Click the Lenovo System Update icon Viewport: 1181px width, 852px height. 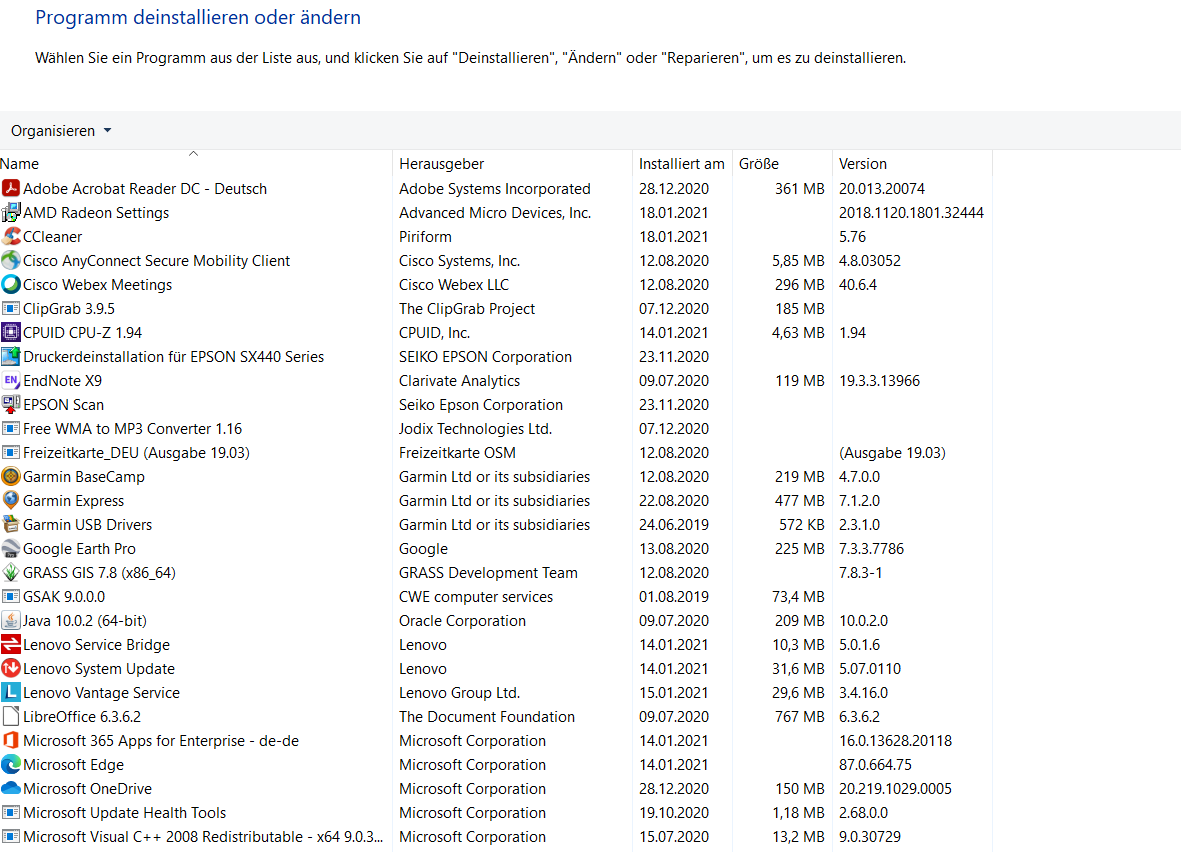pos(11,668)
